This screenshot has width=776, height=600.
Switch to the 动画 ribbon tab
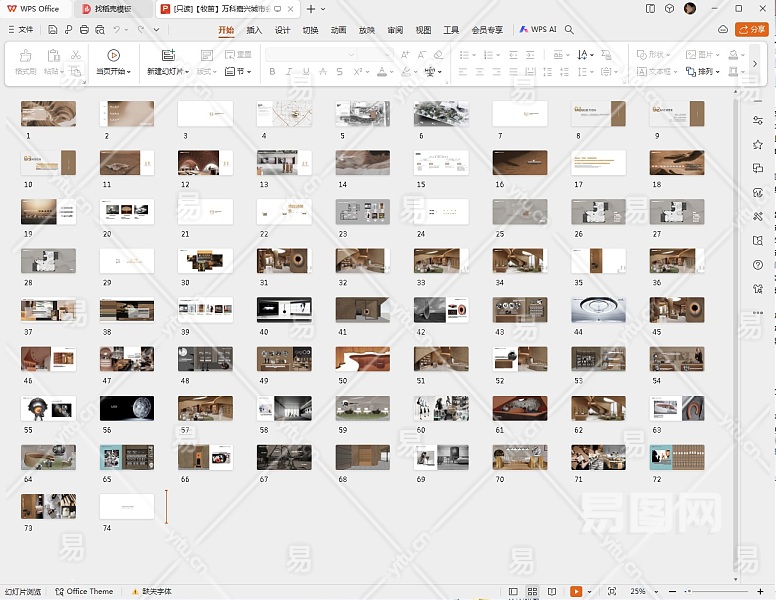(x=339, y=30)
